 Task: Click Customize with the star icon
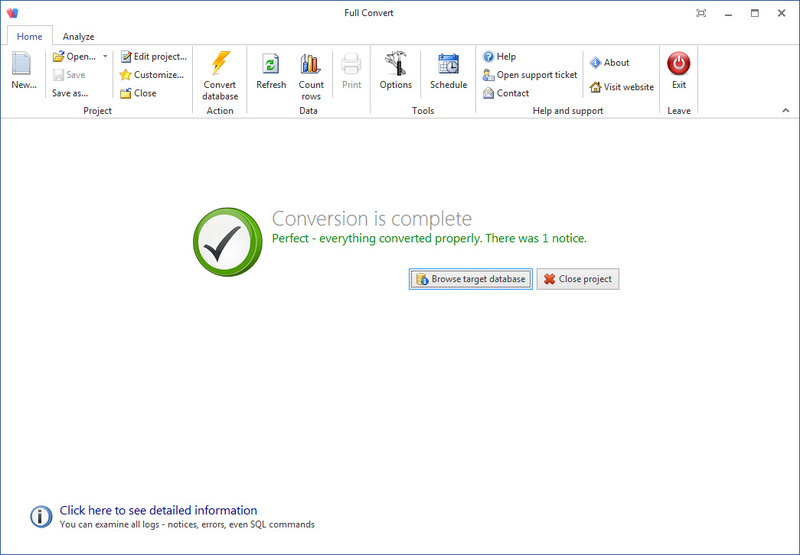pyautogui.click(x=152, y=75)
